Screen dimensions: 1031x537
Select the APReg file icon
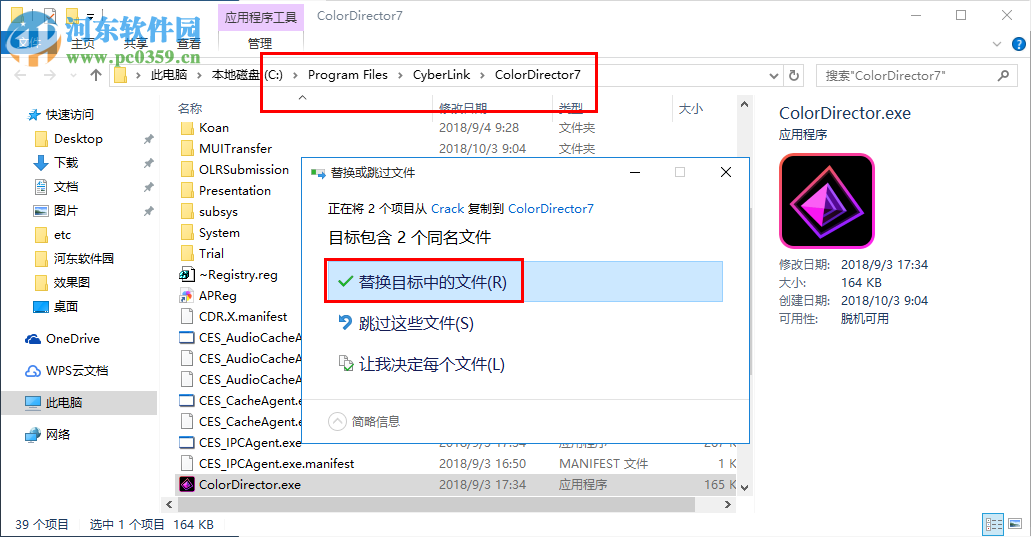187,296
